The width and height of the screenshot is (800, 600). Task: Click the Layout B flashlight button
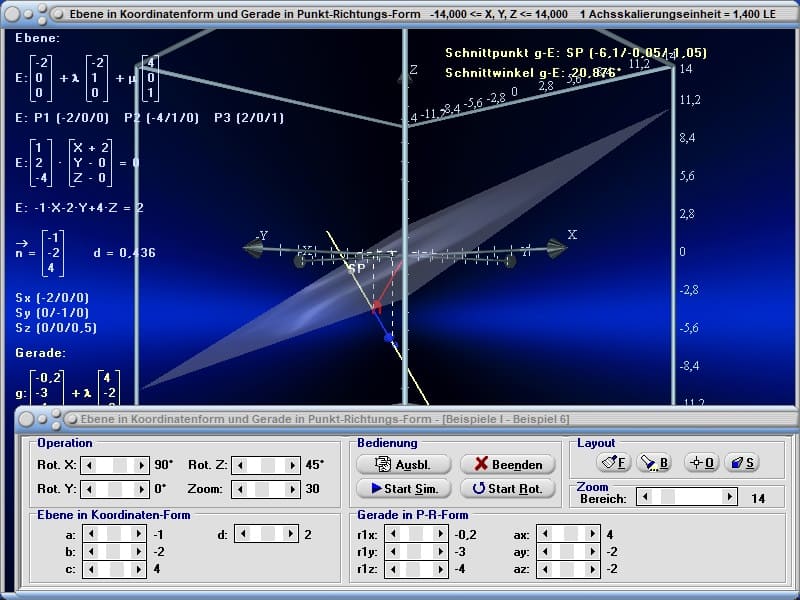pyautogui.click(x=655, y=463)
